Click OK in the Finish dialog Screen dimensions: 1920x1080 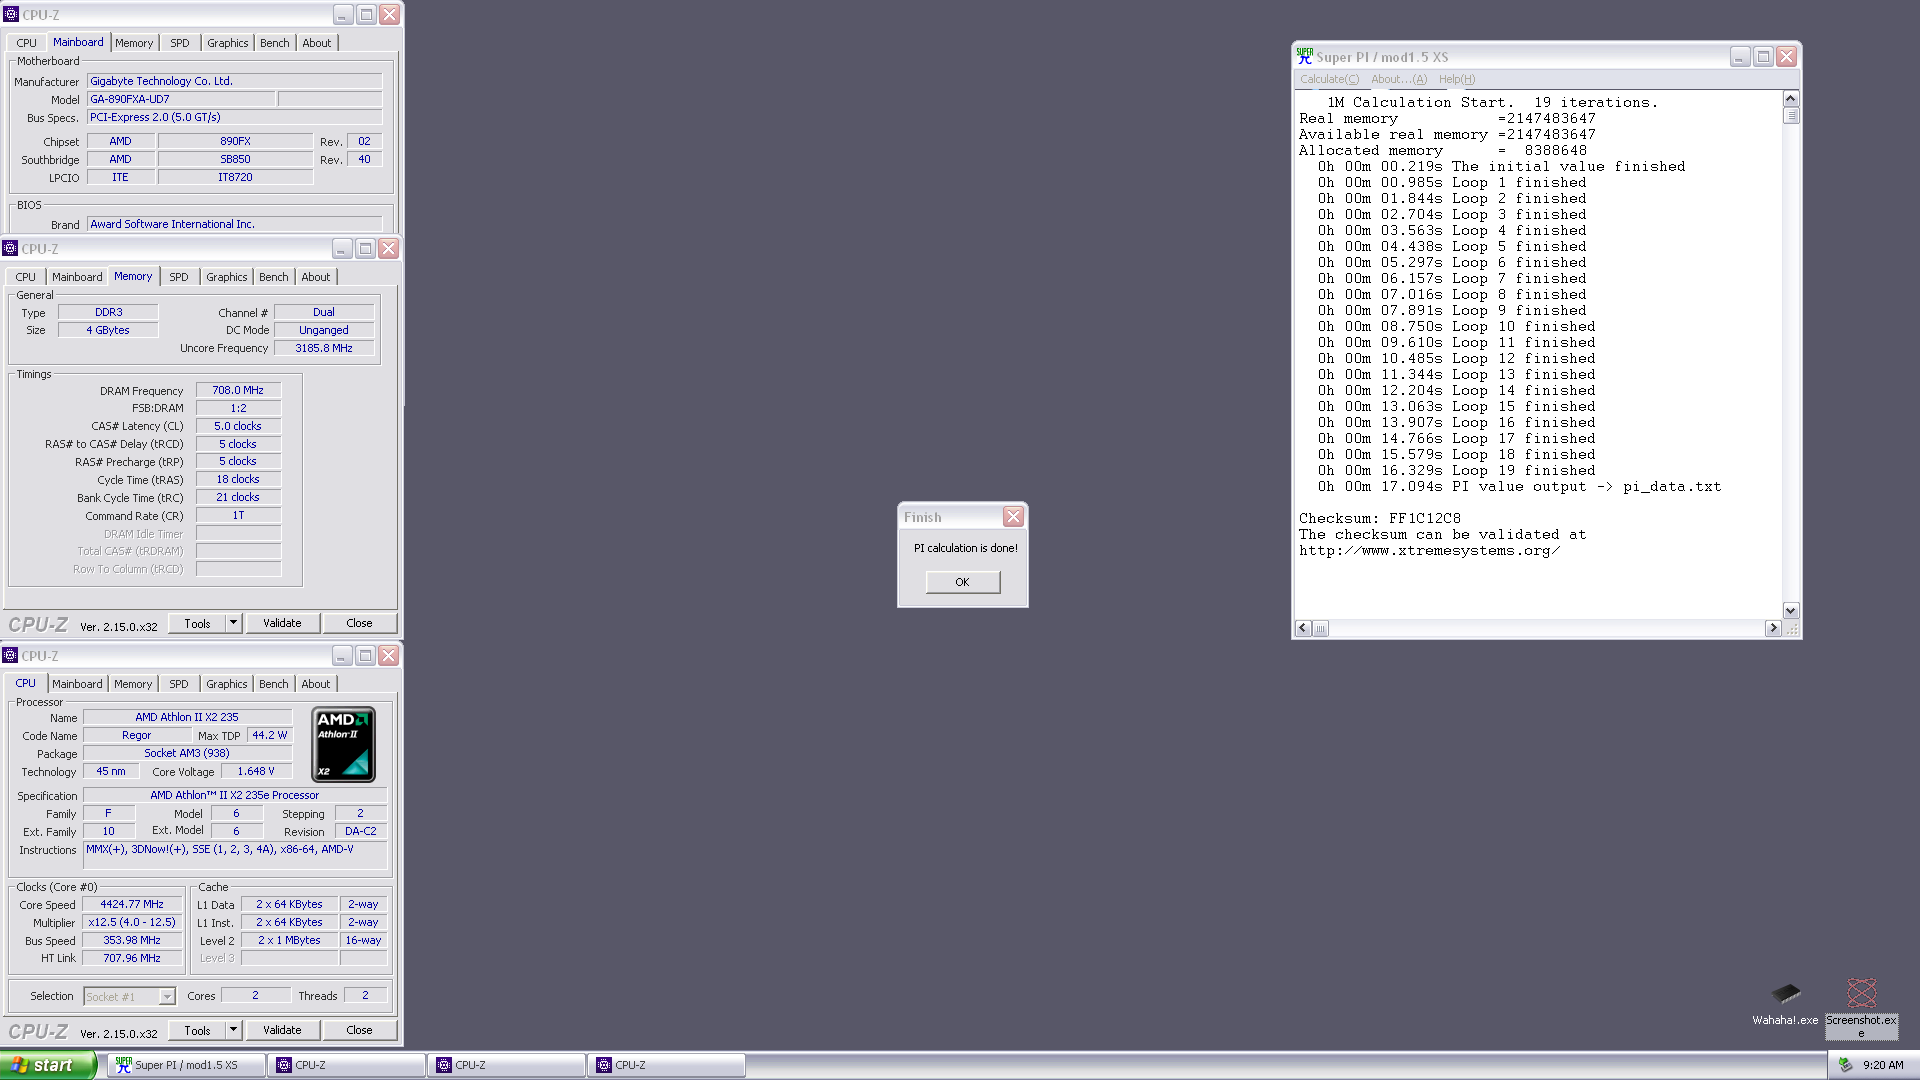point(962,582)
